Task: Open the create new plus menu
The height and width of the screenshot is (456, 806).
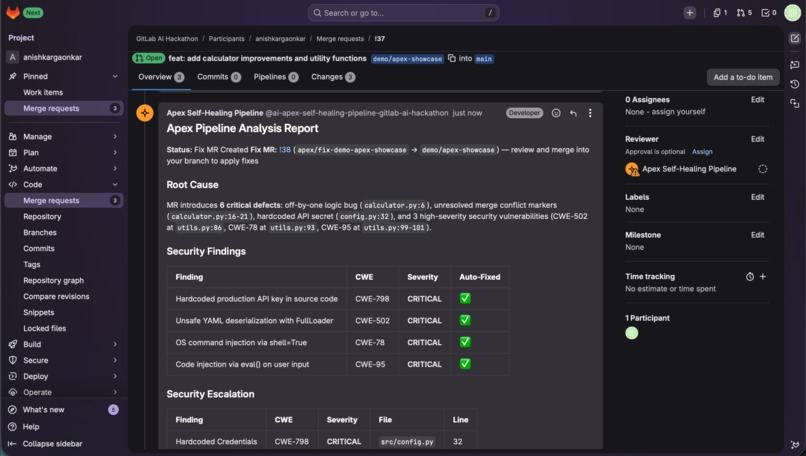Action: (x=689, y=13)
